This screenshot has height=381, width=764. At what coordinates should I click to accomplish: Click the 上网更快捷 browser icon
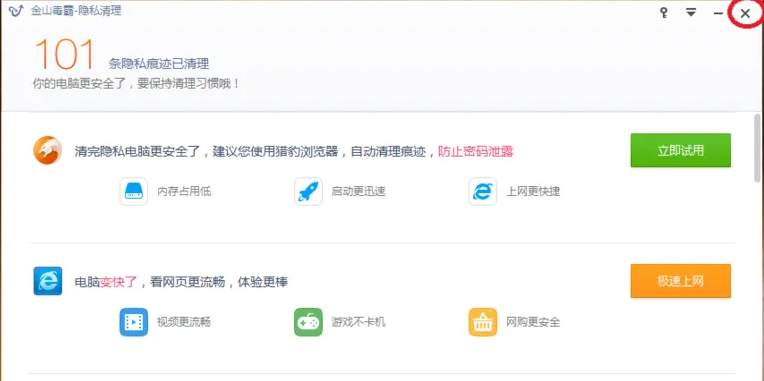point(483,191)
